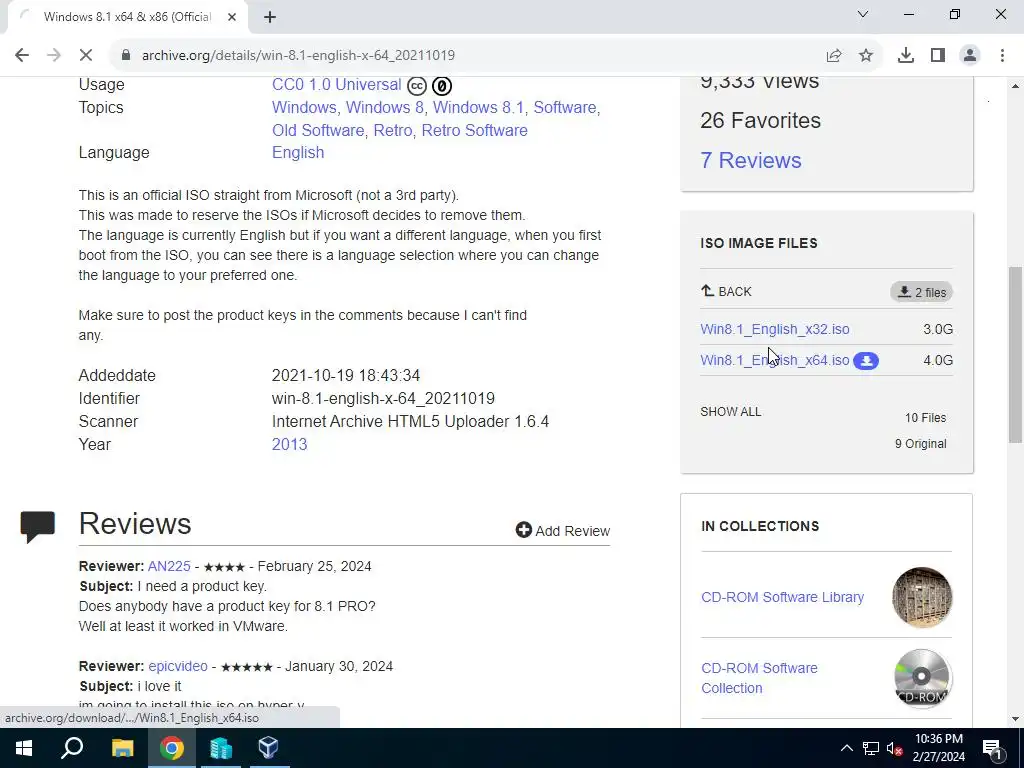The height and width of the screenshot is (768, 1024).
Task: Select the Windows 8.1 browser tab
Action: 127,17
